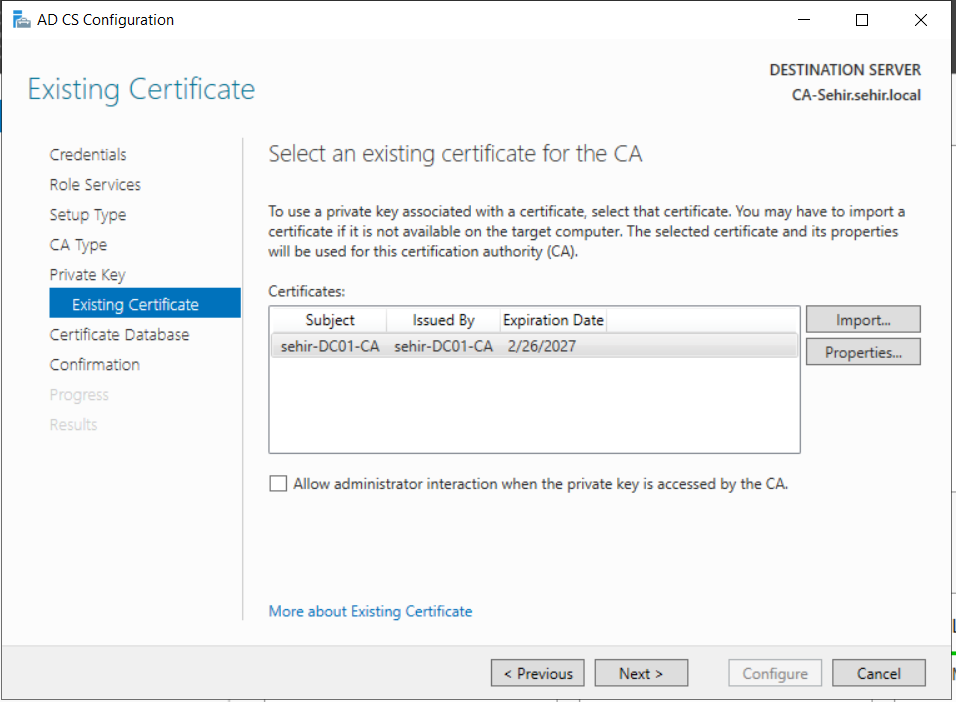Go to the Credentials step

click(88, 155)
